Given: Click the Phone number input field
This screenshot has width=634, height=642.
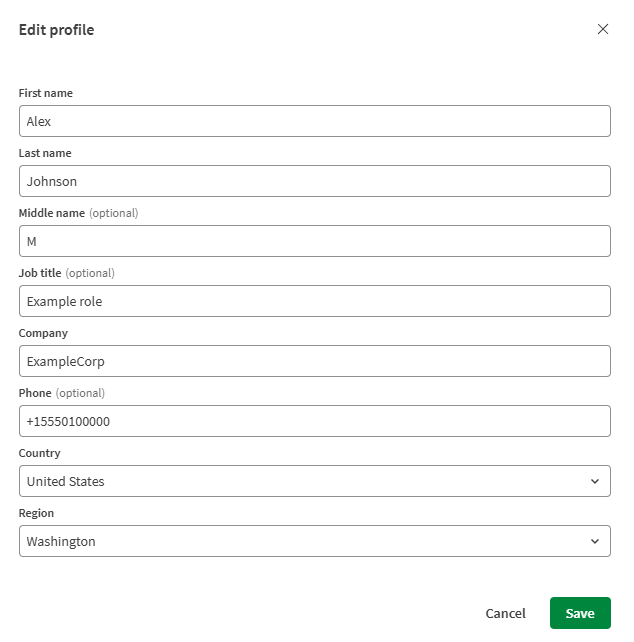Looking at the screenshot, I should click(314, 421).
